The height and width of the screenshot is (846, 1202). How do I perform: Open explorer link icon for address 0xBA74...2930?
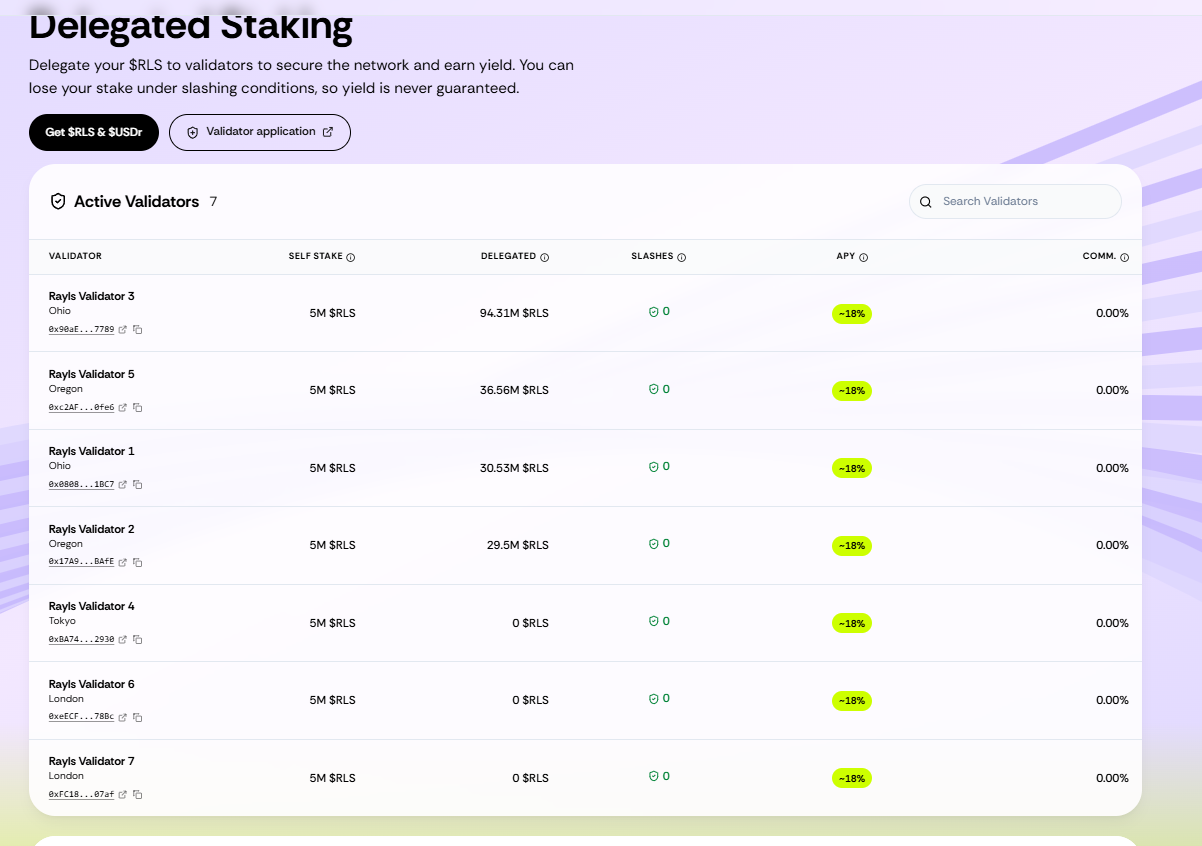[x=123, y=640]
